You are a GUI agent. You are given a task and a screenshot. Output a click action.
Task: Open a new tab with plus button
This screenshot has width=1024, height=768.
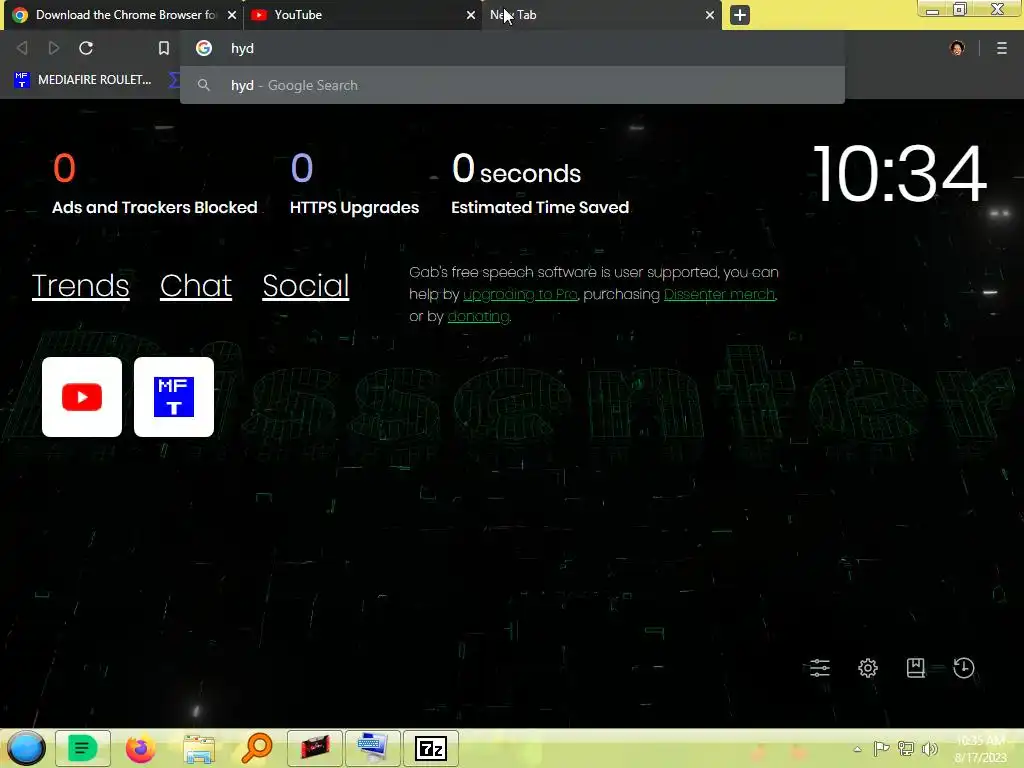[739, 15]
